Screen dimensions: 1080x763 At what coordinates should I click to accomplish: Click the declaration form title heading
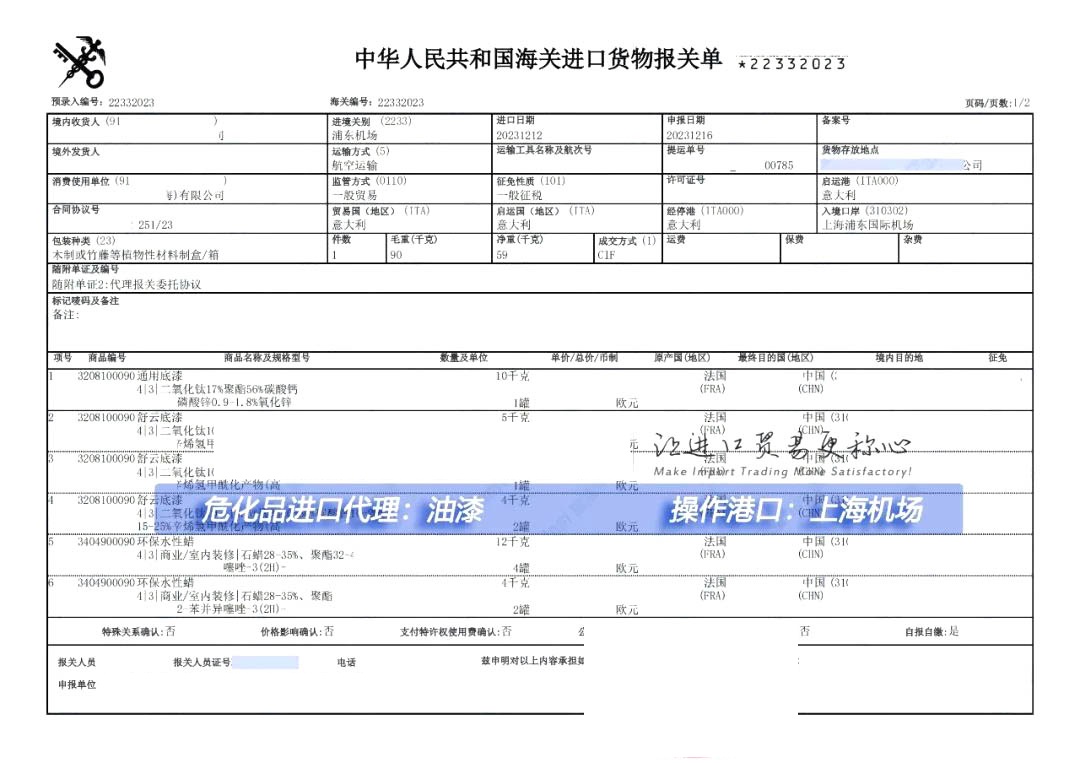[x=538, y=59]
